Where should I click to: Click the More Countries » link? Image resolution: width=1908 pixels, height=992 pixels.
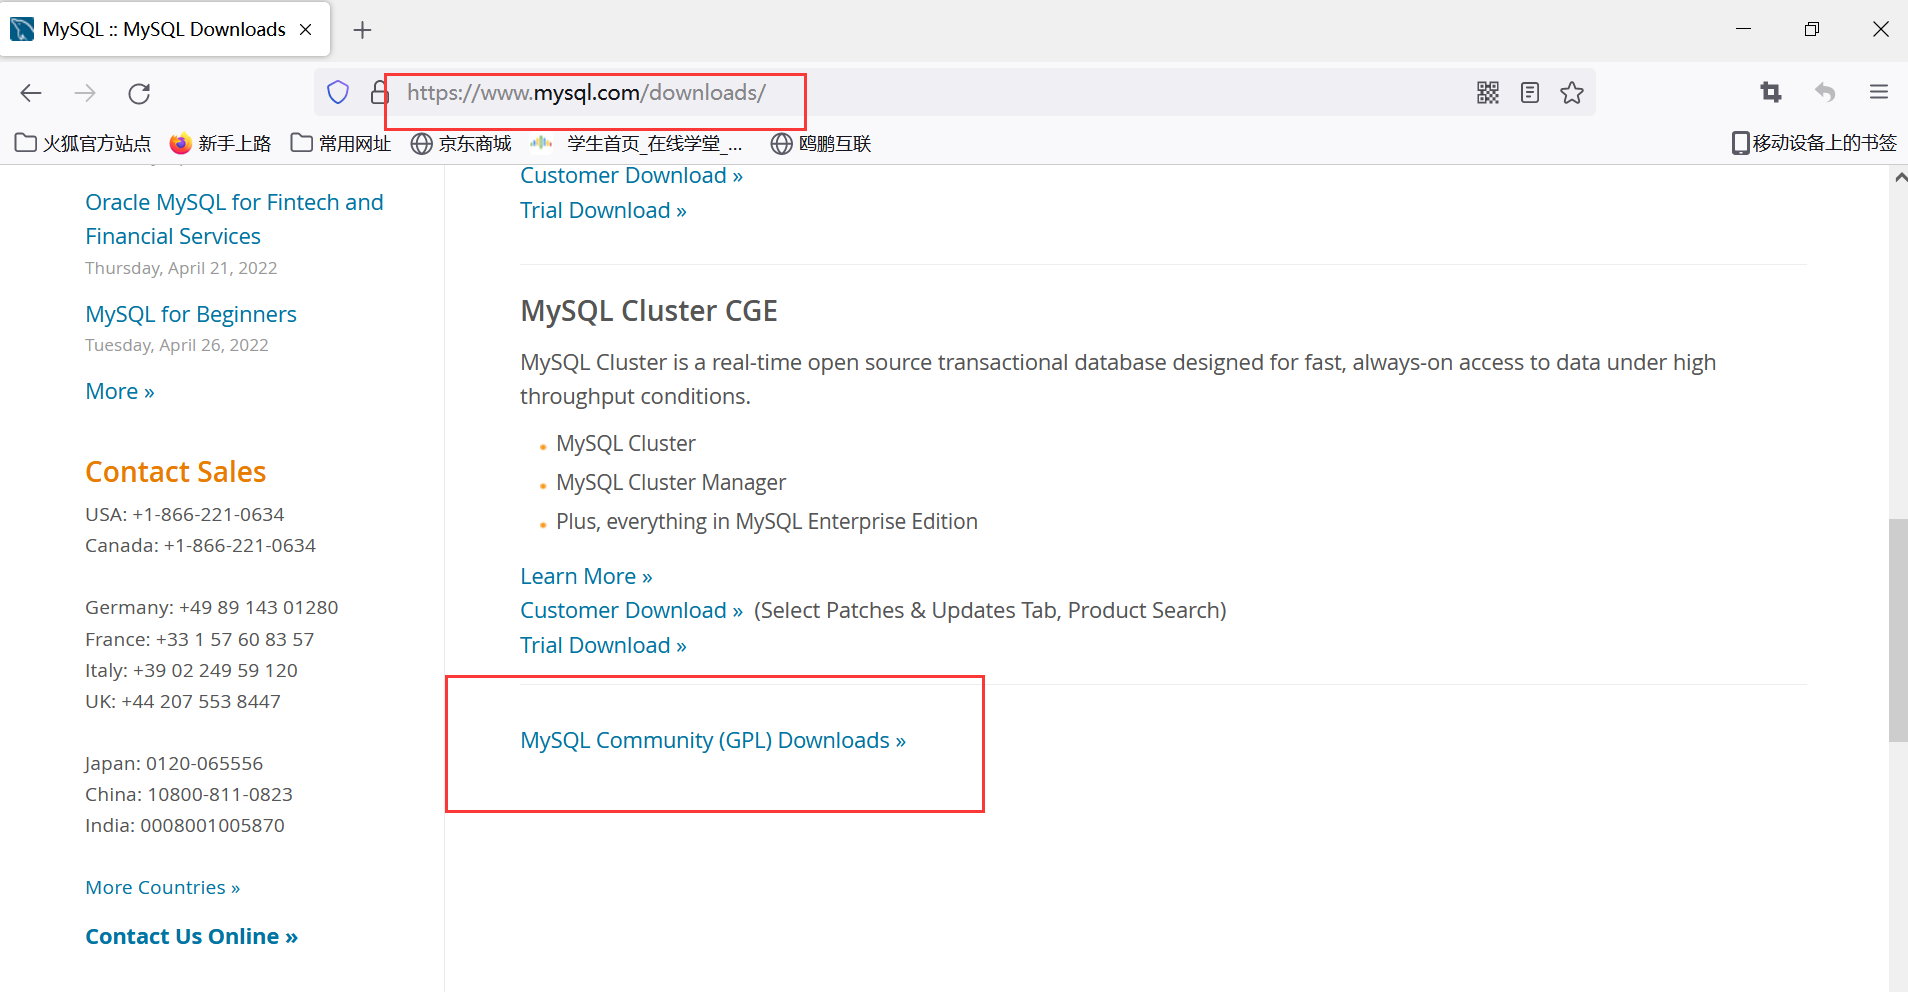tap(163, 887)
